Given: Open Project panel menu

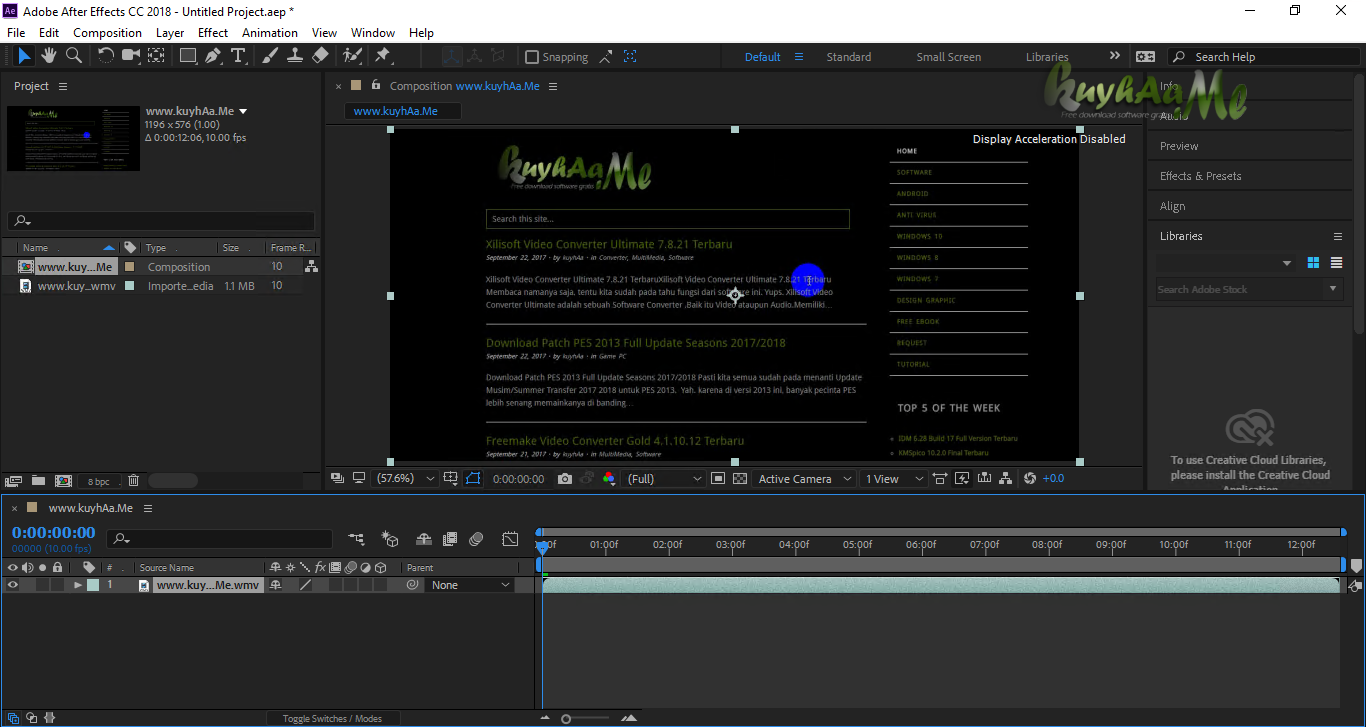Looking at the screenshot, I should pos(63,86).
